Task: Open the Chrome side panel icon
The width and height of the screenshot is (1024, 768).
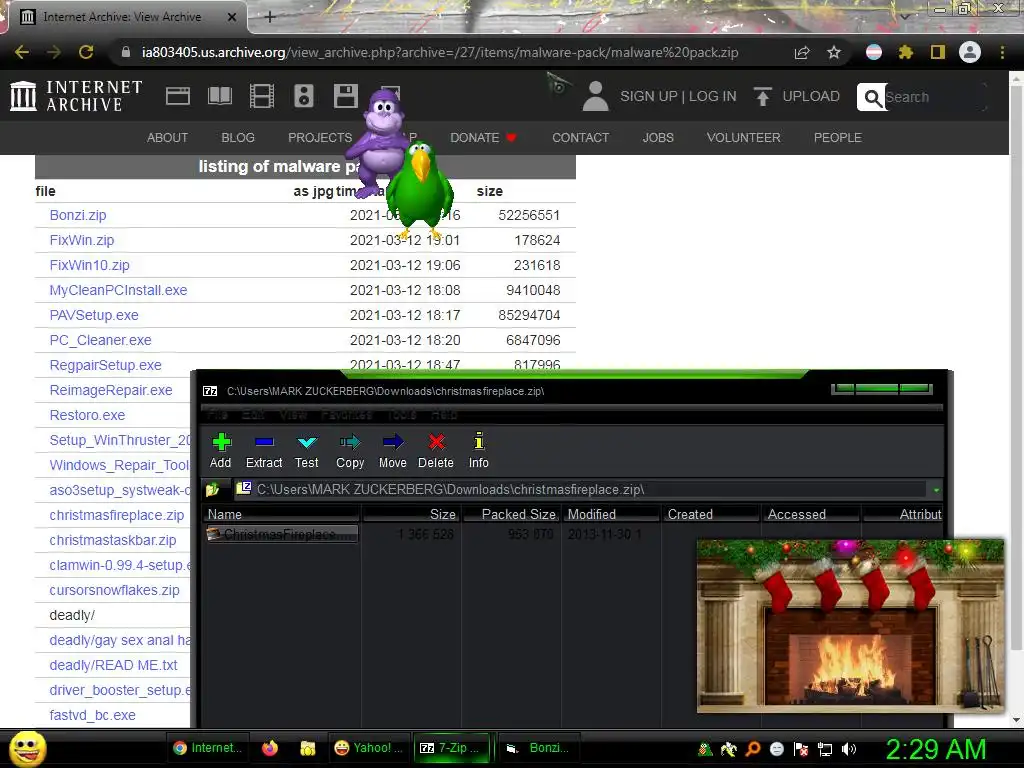Action: [x=938, y=52]
